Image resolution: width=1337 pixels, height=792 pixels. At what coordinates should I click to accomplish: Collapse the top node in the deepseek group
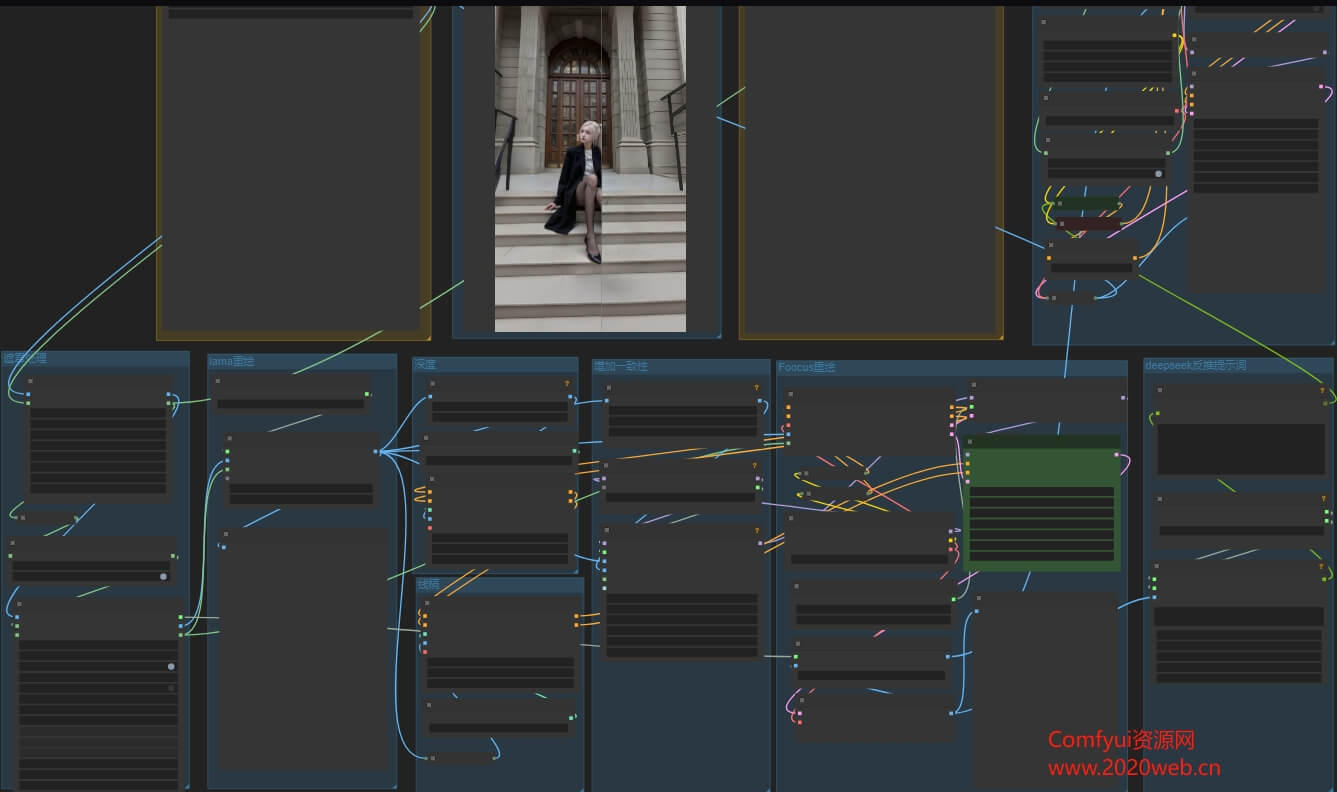(1159, 390)
